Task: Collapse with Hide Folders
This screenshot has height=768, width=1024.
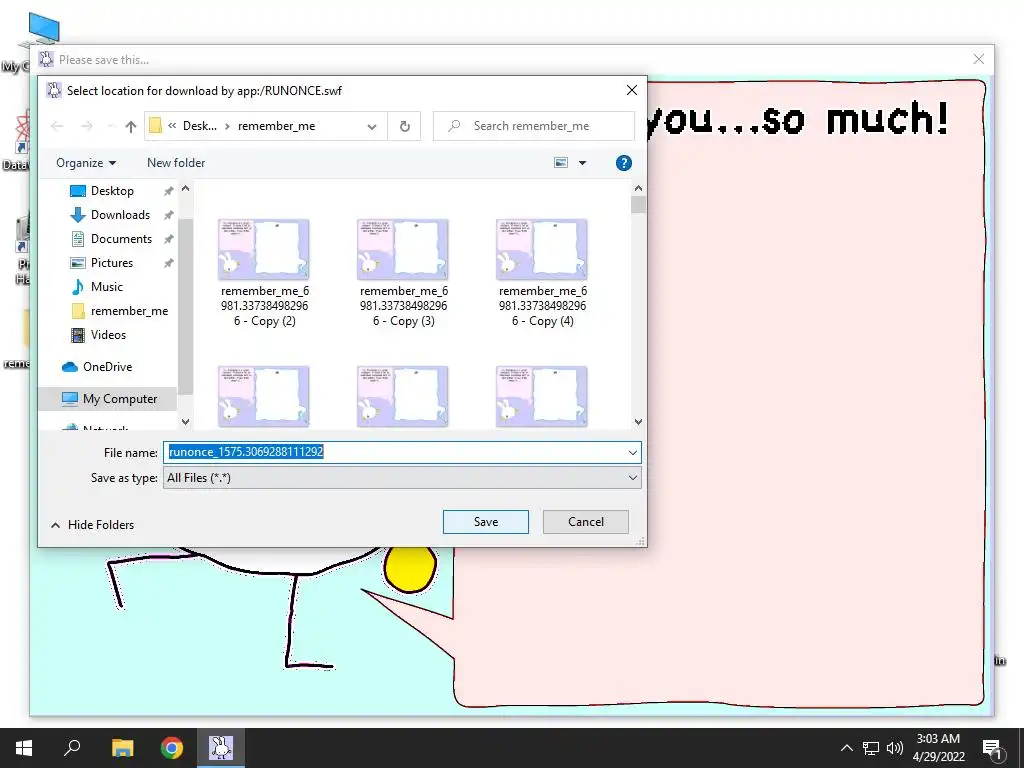Action: (92, 524)
